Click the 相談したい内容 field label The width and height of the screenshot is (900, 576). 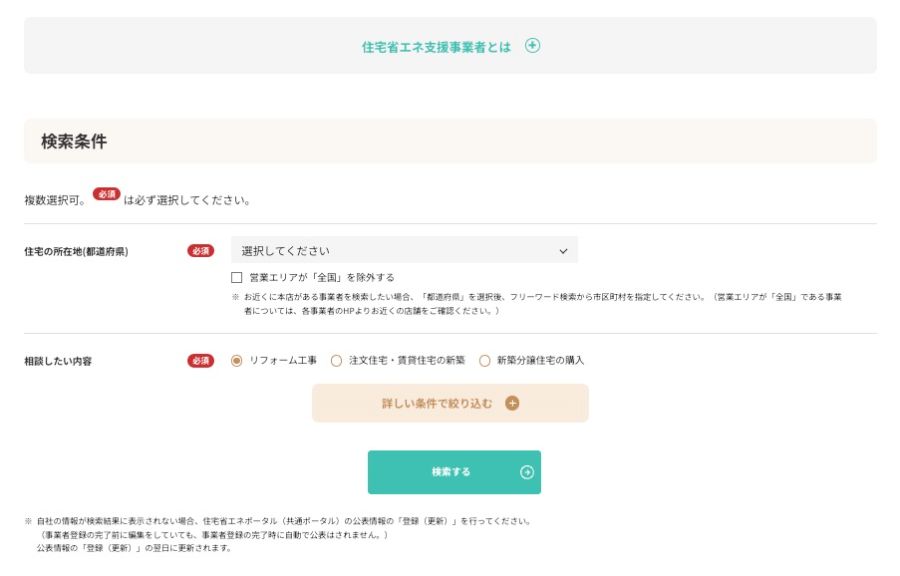click(x=58, y=361)
